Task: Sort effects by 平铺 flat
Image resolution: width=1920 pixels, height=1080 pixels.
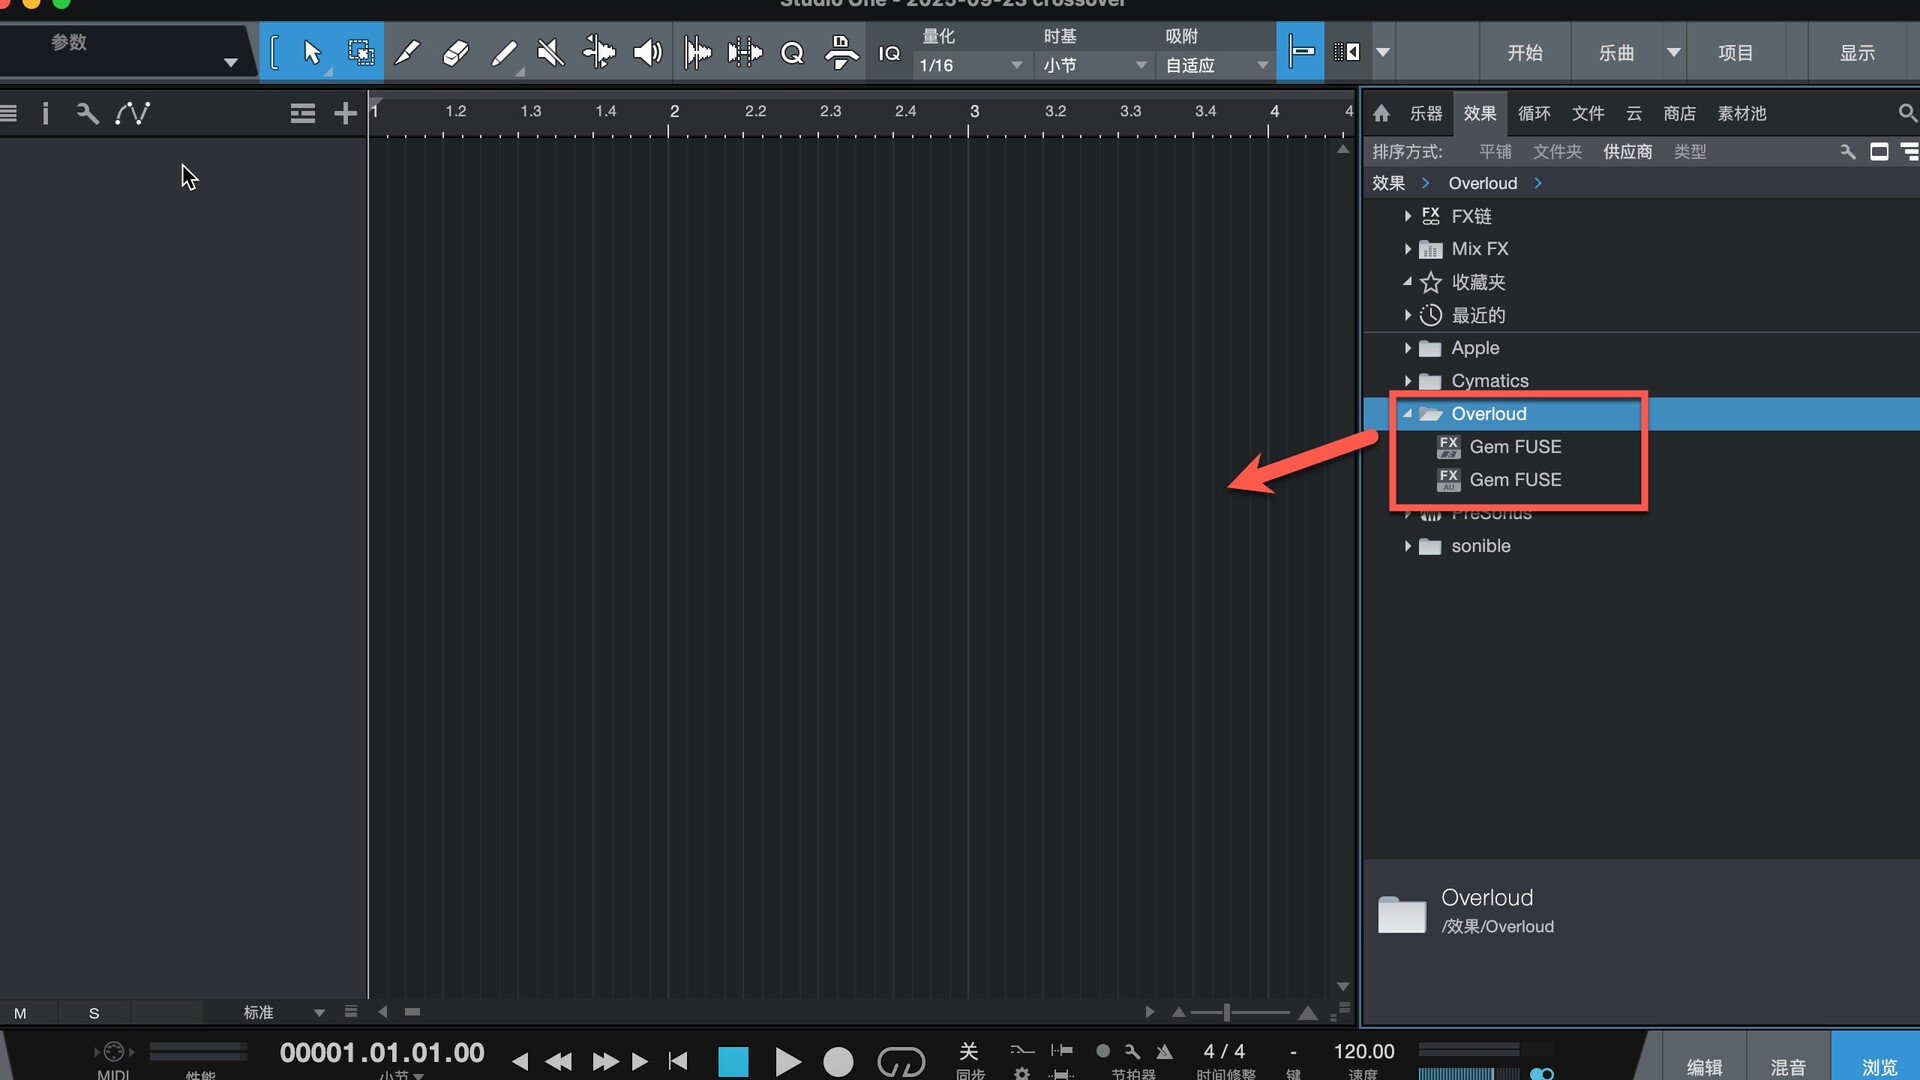Action: click(x=1495, y=152)
